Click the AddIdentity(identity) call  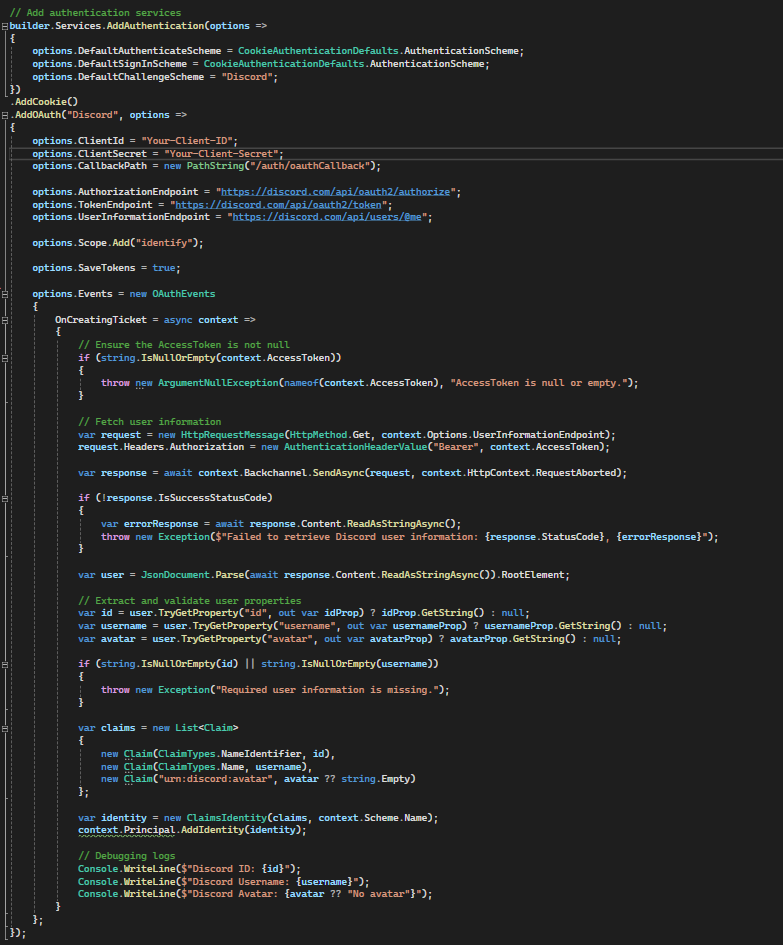[x=241, y=830]
